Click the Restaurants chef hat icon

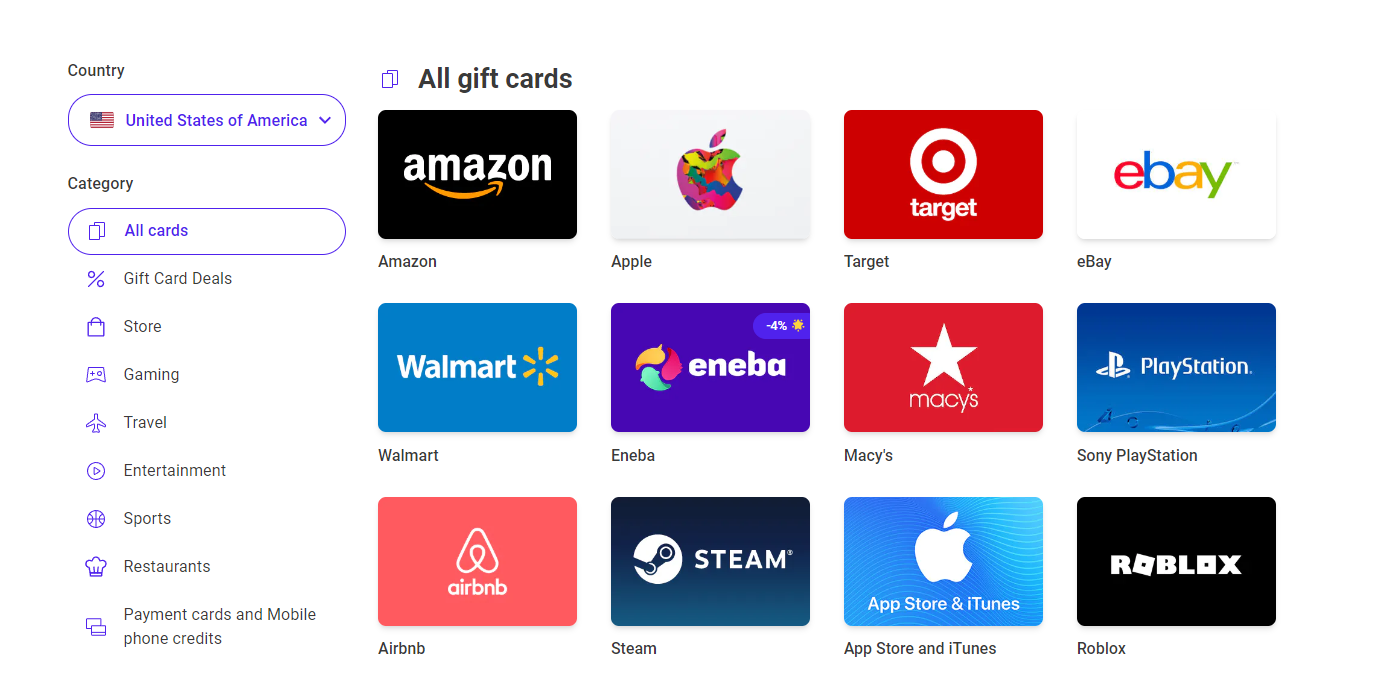tap(96, 567)
